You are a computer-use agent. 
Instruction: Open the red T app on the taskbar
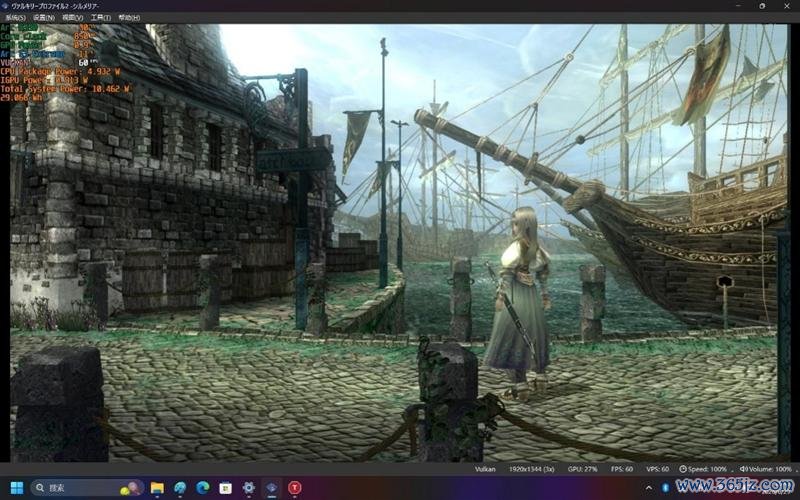click(x=294, y=488)
